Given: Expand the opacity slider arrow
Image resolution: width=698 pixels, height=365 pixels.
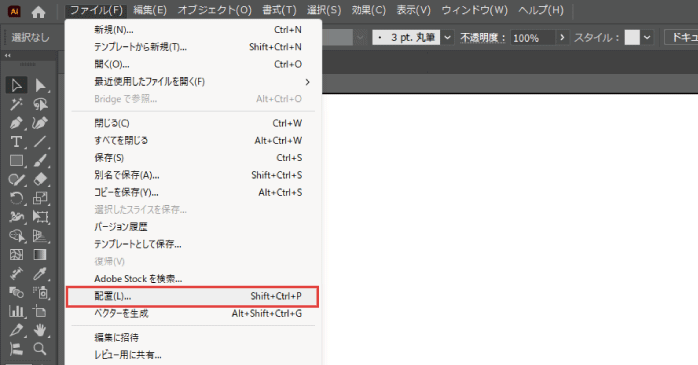Looking at the screenshot, I should (562, 37).
